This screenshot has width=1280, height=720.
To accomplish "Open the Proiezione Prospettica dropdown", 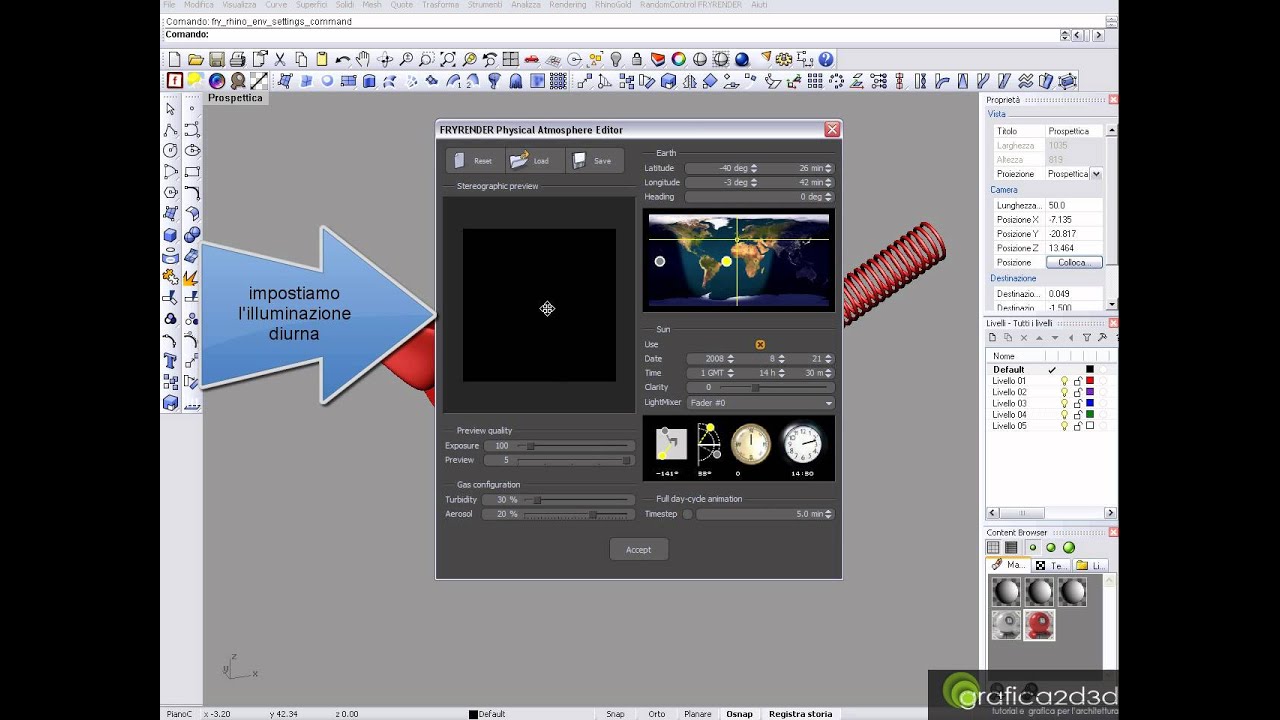I will [x=1096, y=174].
